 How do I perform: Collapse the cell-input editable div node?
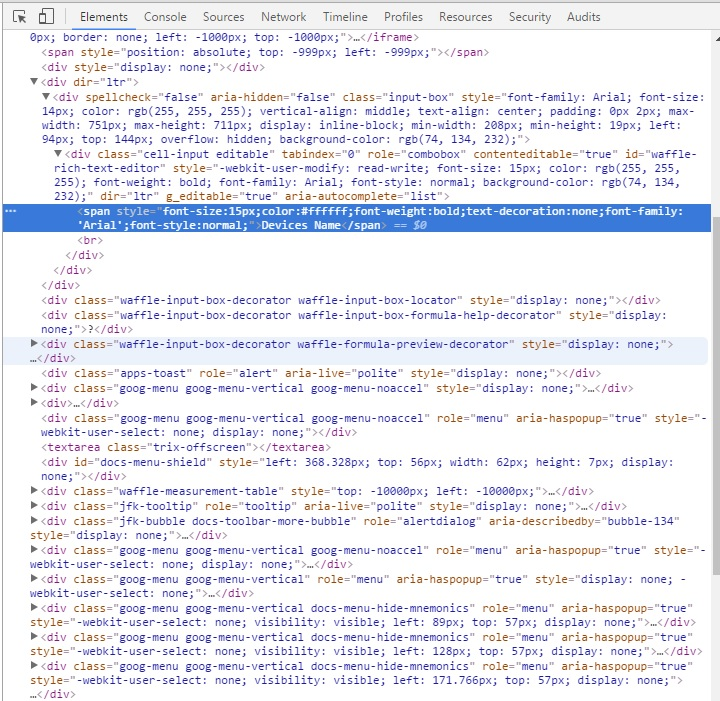[58, 153]
